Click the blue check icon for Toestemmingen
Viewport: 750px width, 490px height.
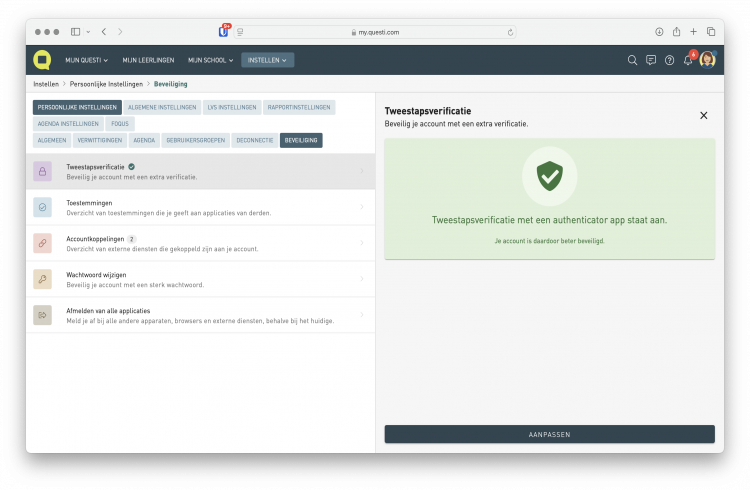coord(43,207)
